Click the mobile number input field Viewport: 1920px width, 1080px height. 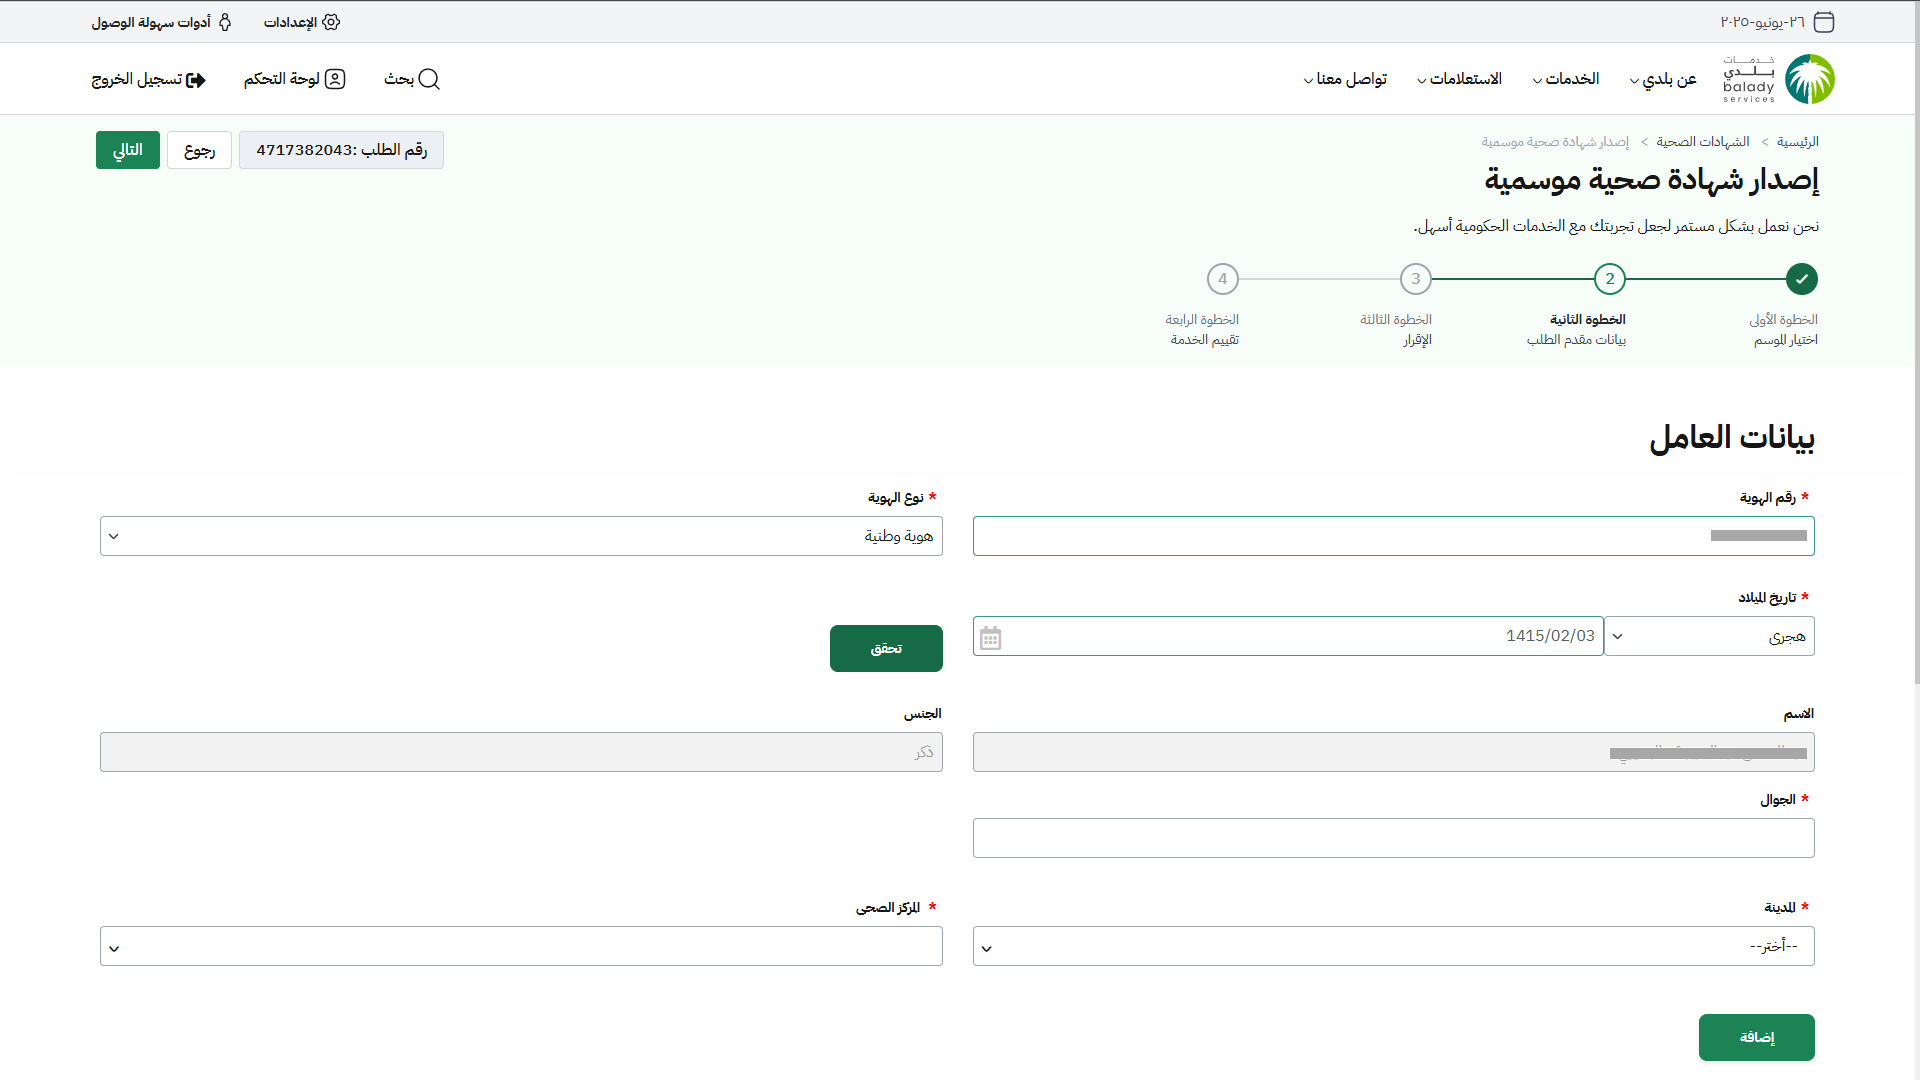pyautogui.click(x=1393, y=838)
